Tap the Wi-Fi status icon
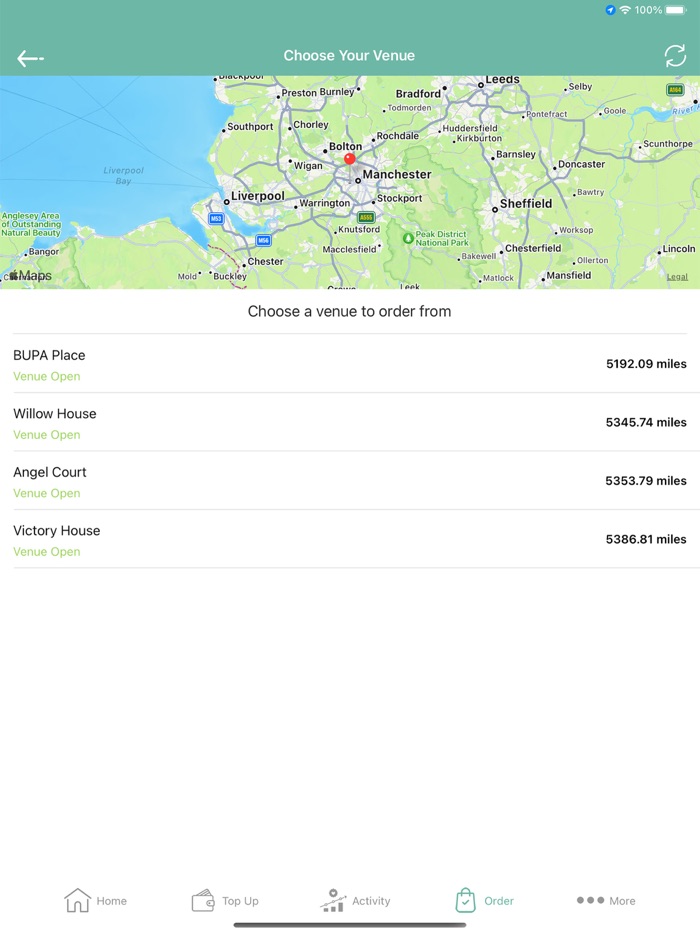 click(625, 10)
